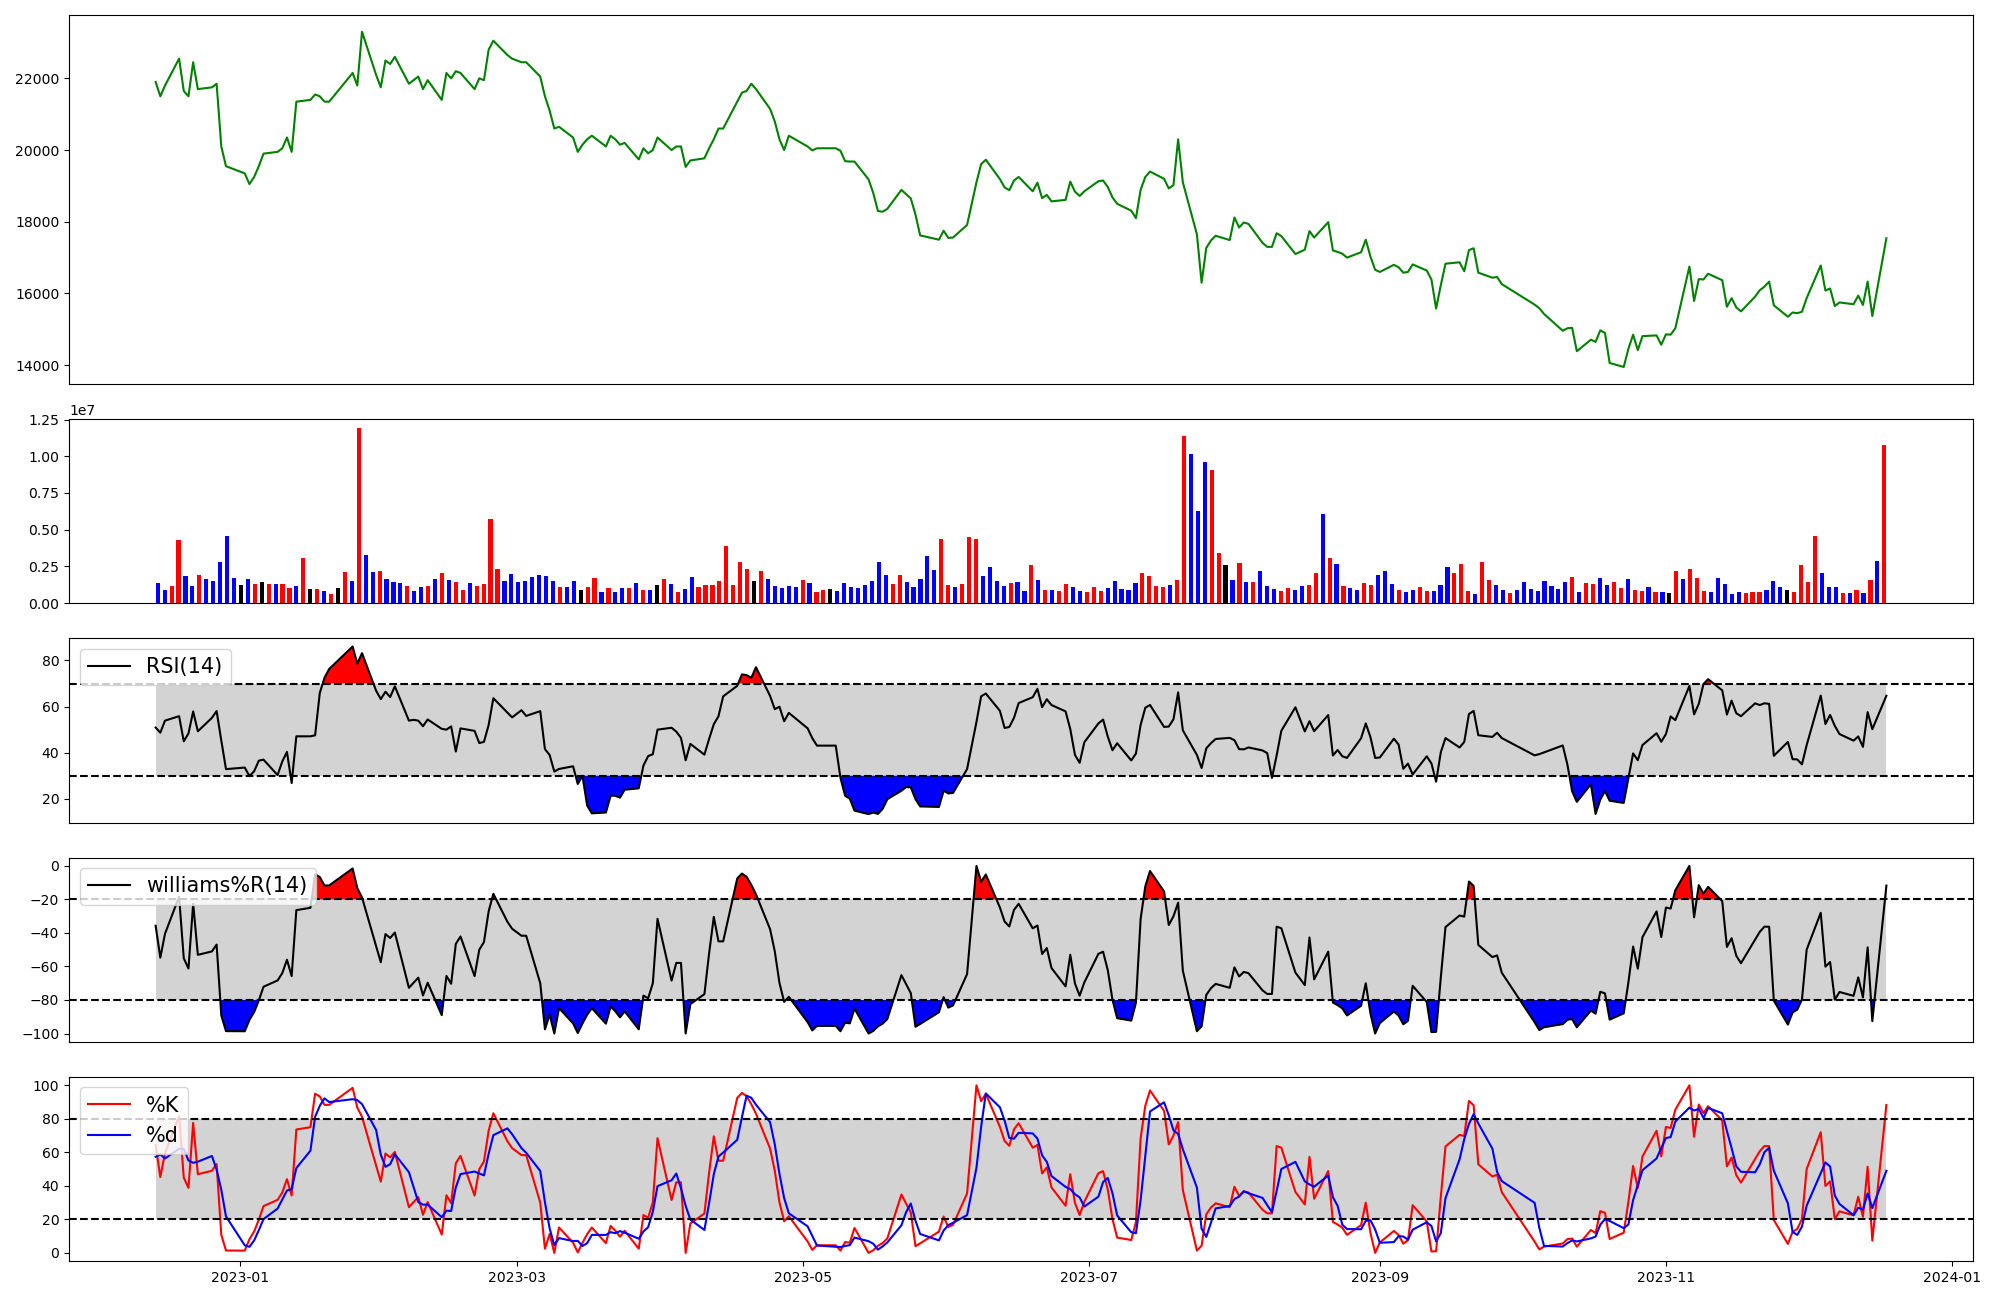Click the %K legend entry
This screenshot has height=1300, width=2000.
click(162, 1105)
